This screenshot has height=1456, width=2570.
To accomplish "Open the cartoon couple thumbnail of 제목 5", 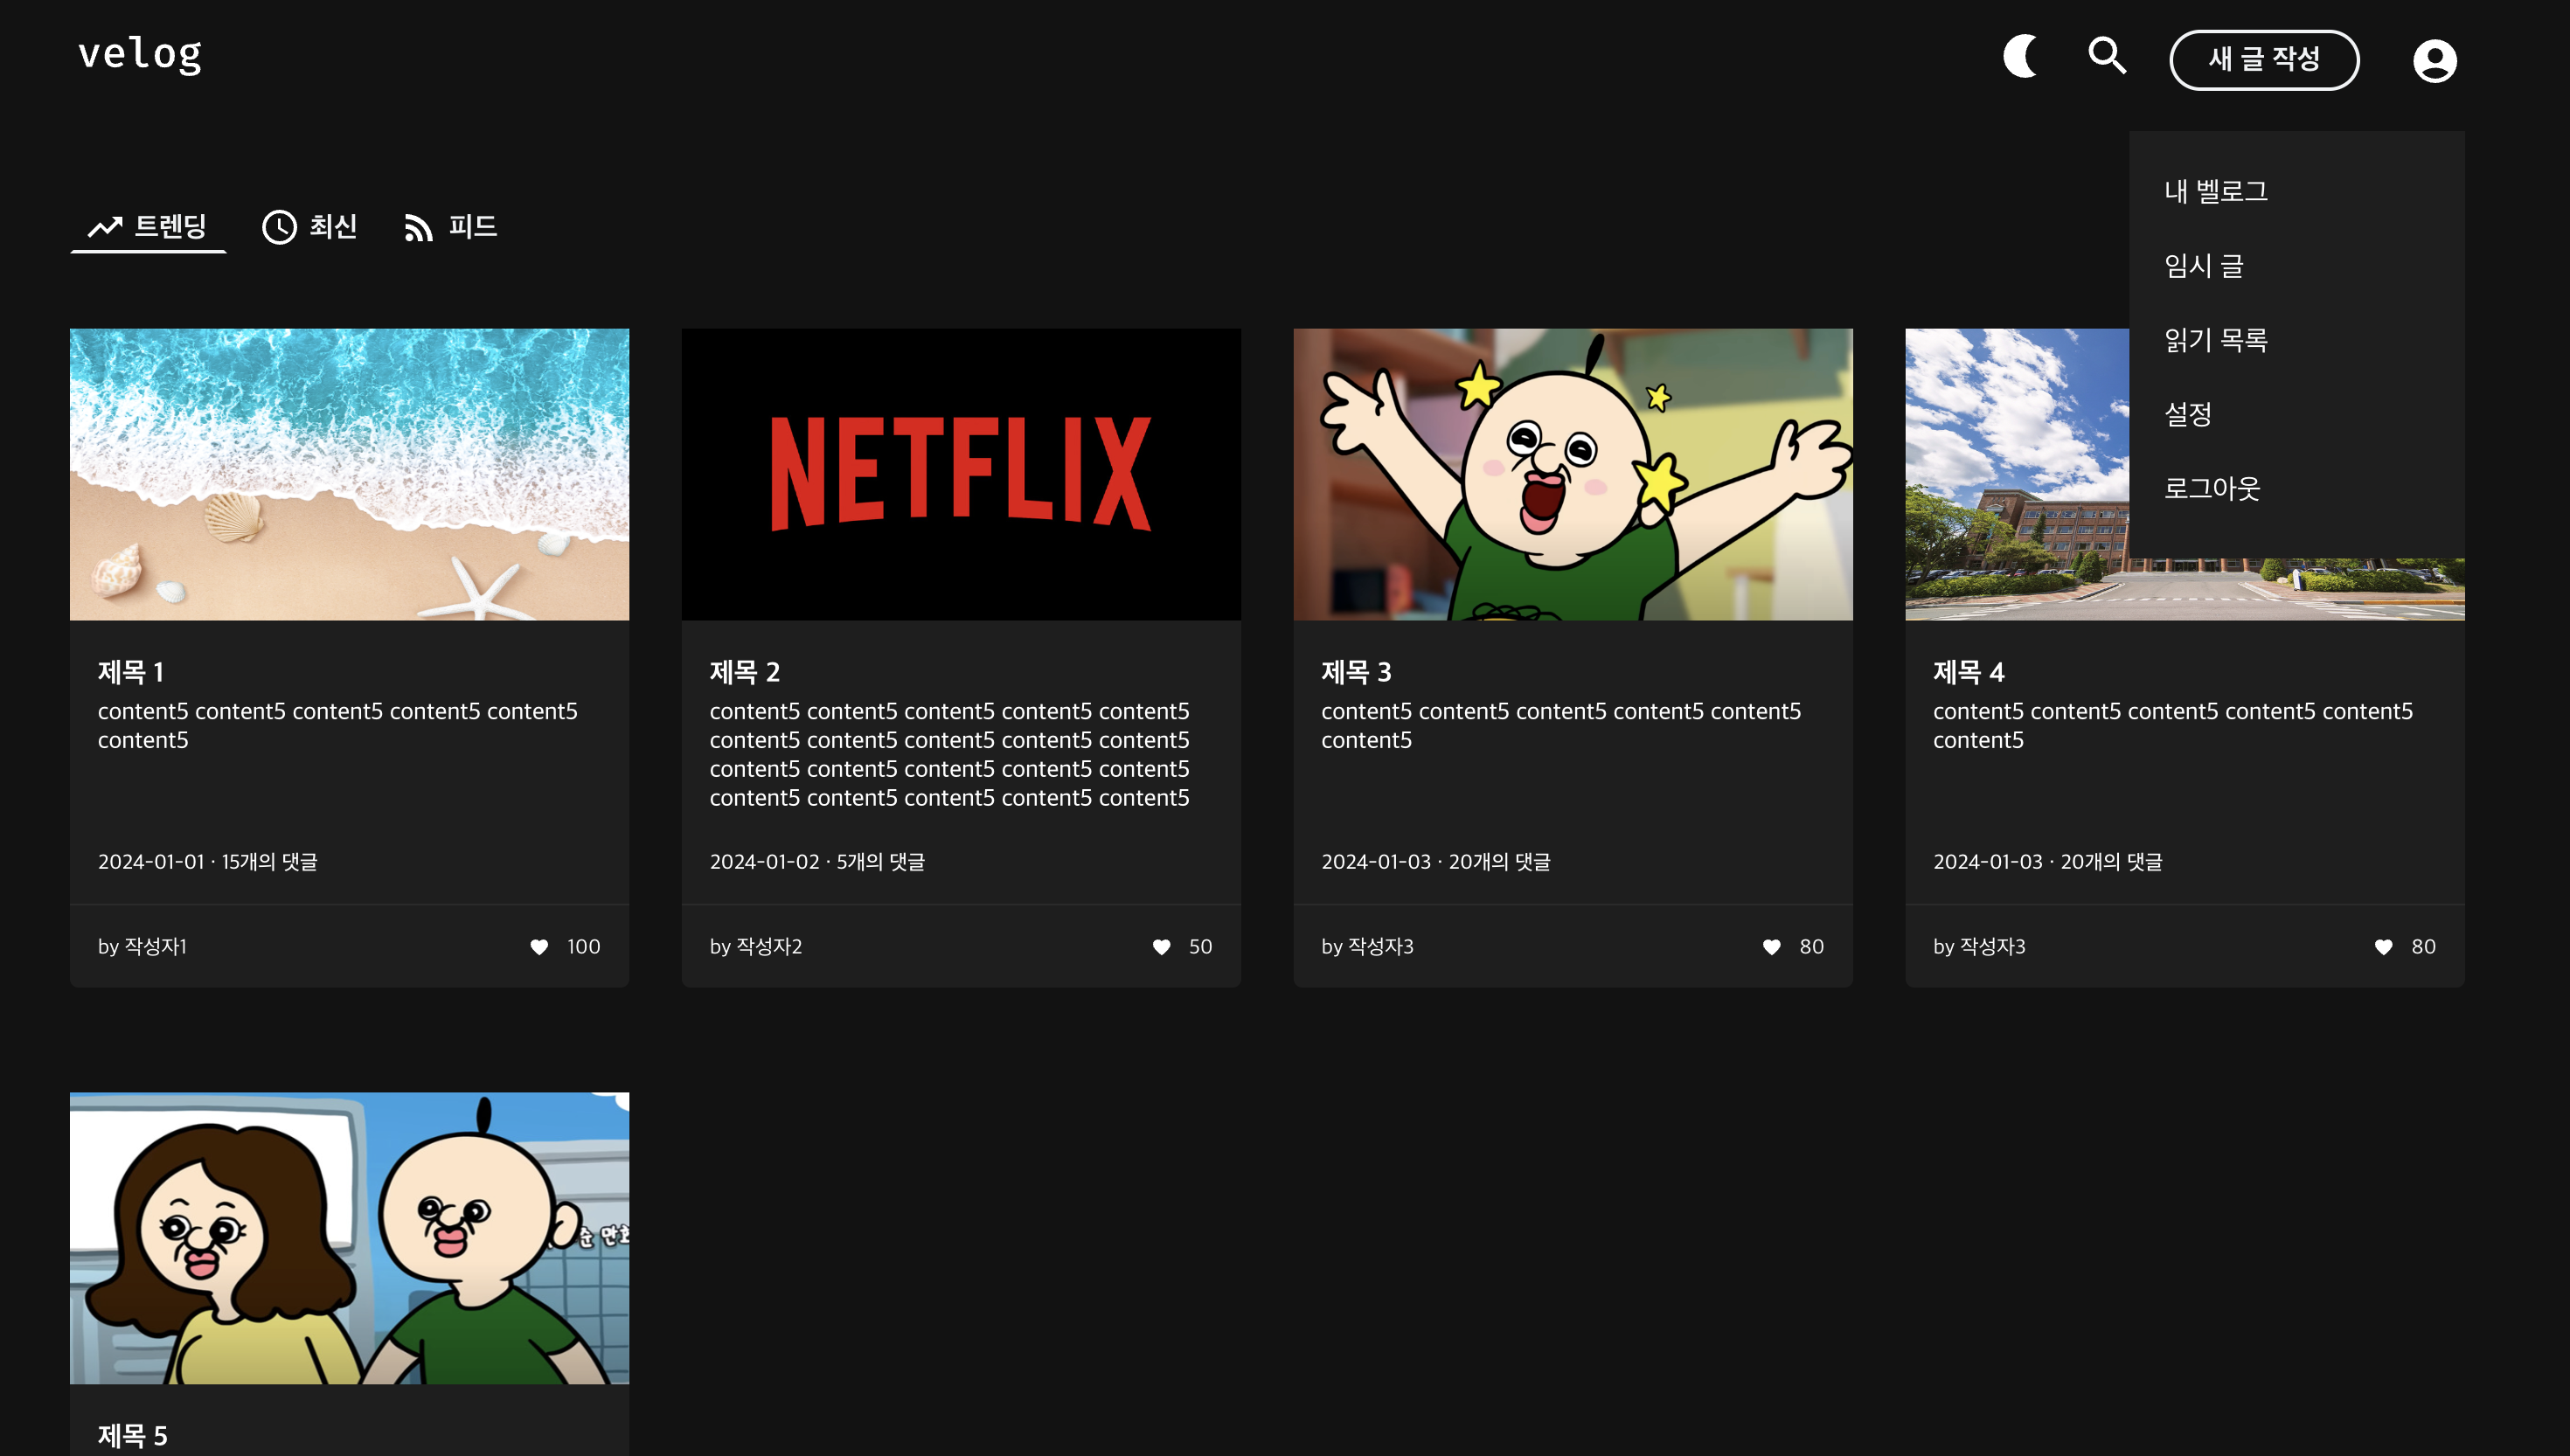I will [349, 1238].
